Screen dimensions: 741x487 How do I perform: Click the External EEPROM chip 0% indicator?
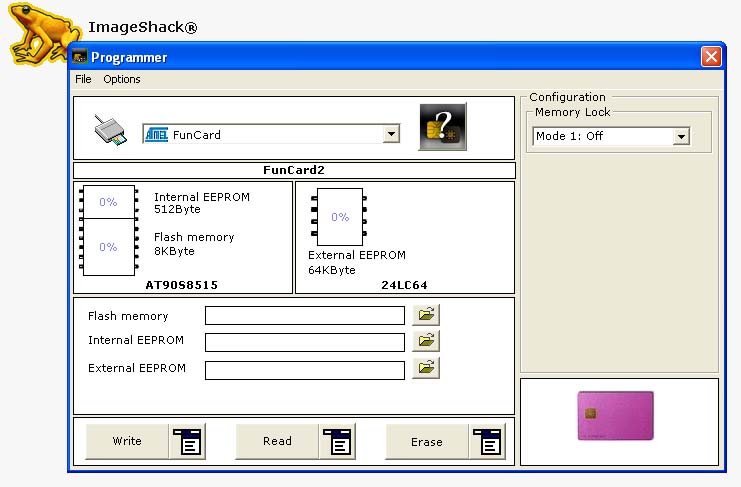click(340, 217)
